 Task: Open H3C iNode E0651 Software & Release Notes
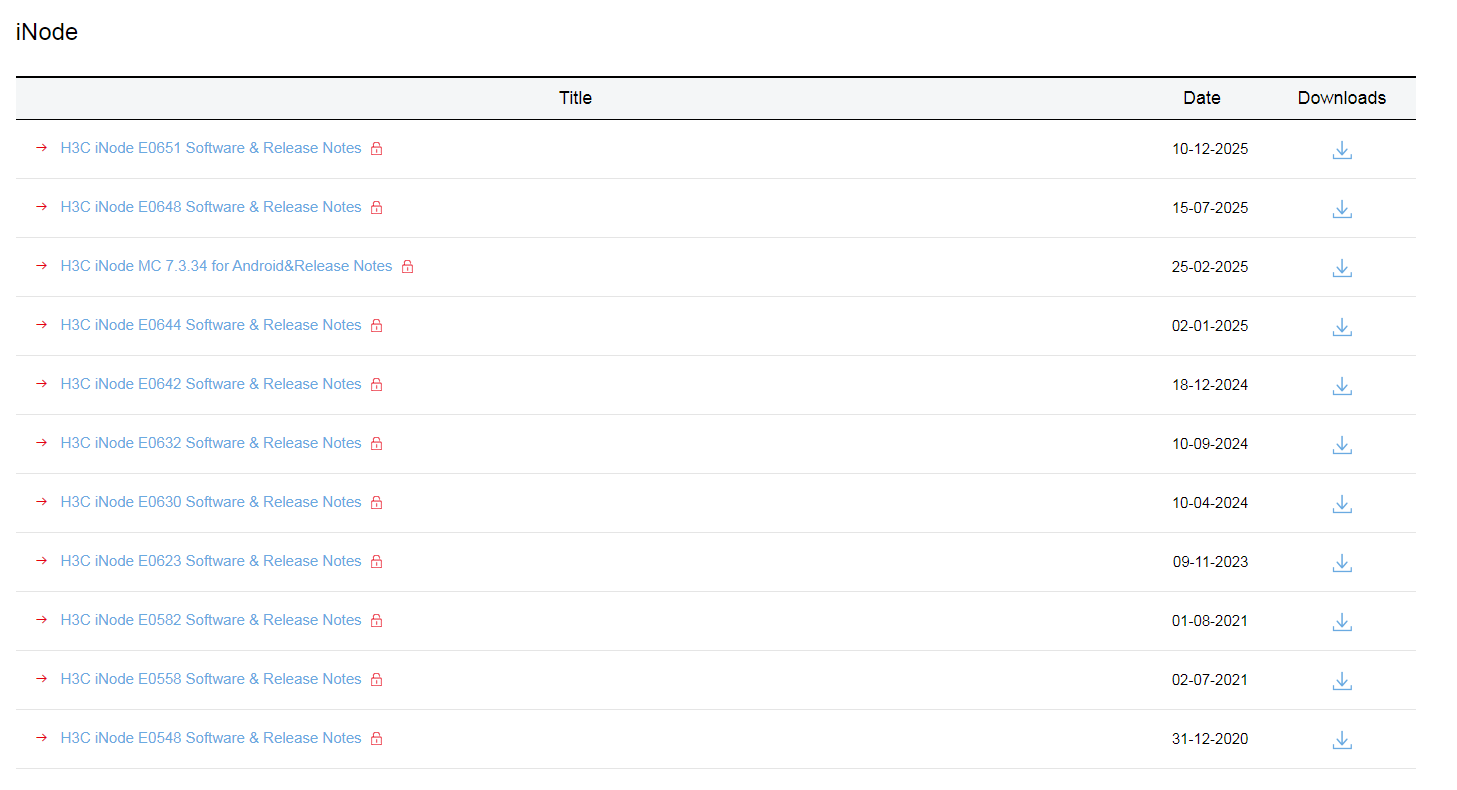click(211, 148)
